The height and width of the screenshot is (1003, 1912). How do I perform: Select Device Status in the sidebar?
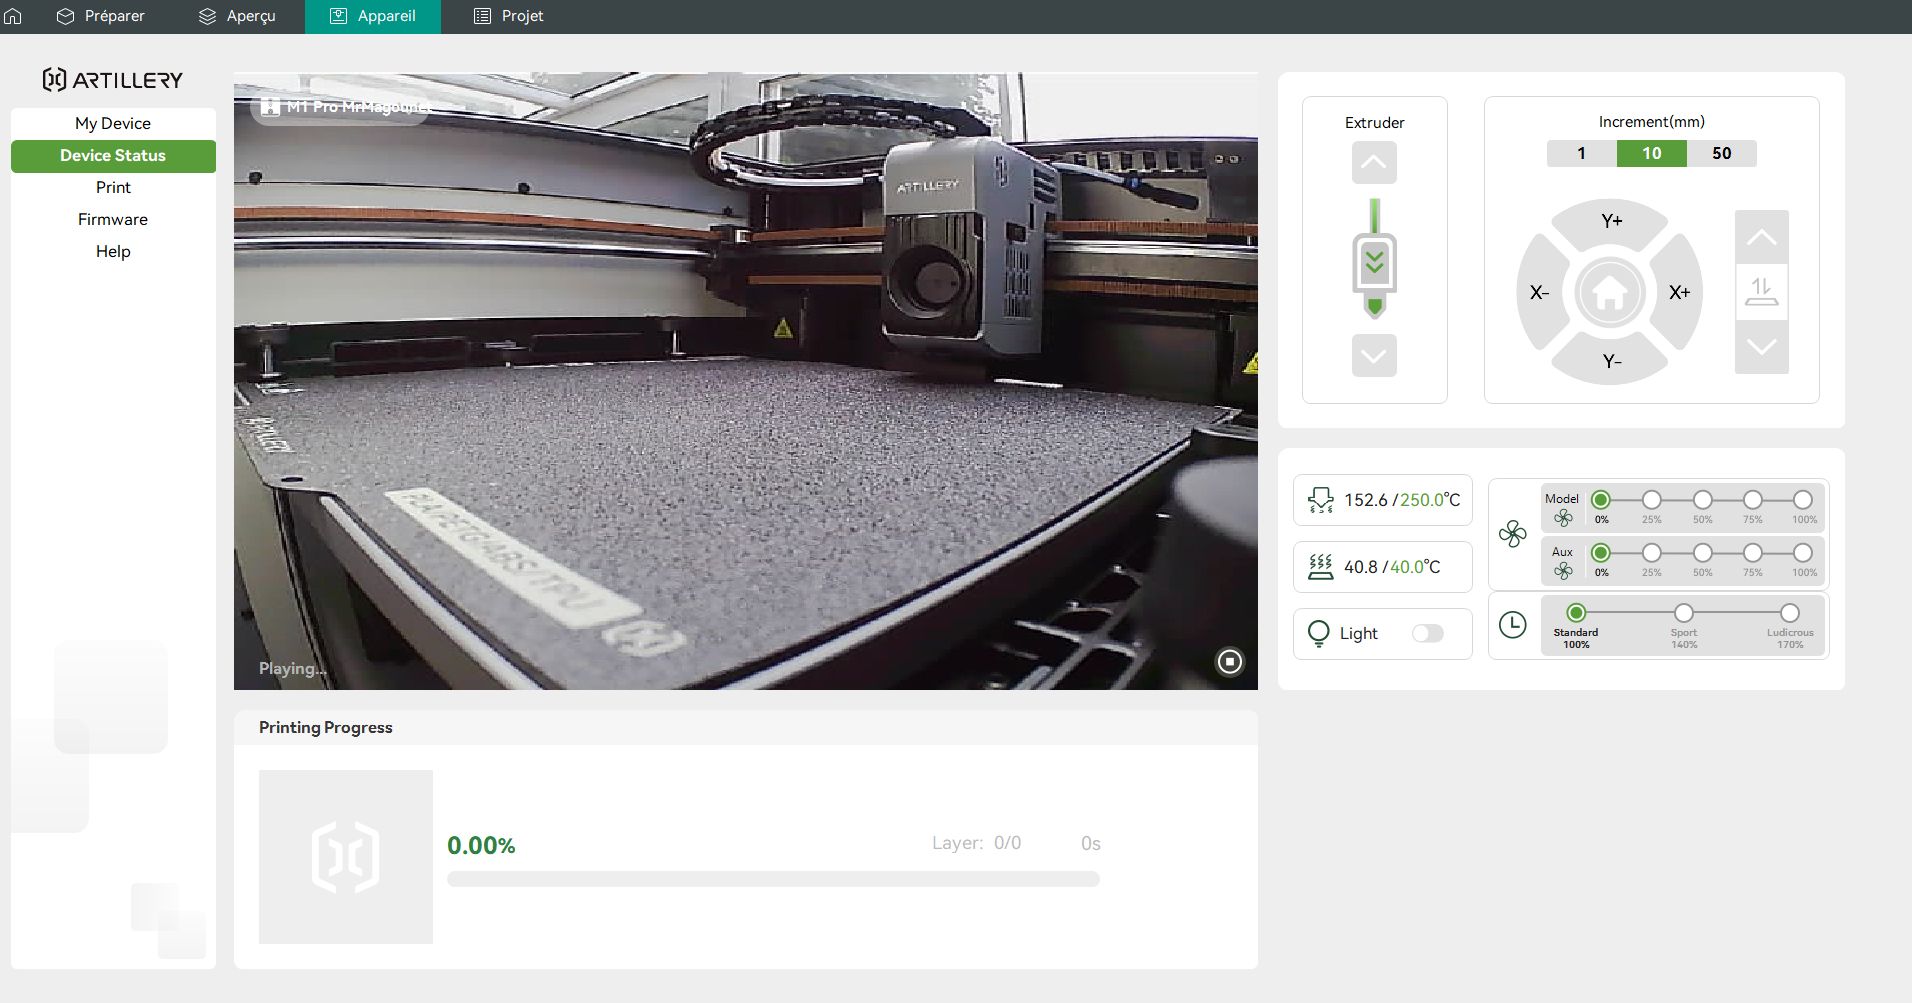pyautogui.click(x=113, y=155)
